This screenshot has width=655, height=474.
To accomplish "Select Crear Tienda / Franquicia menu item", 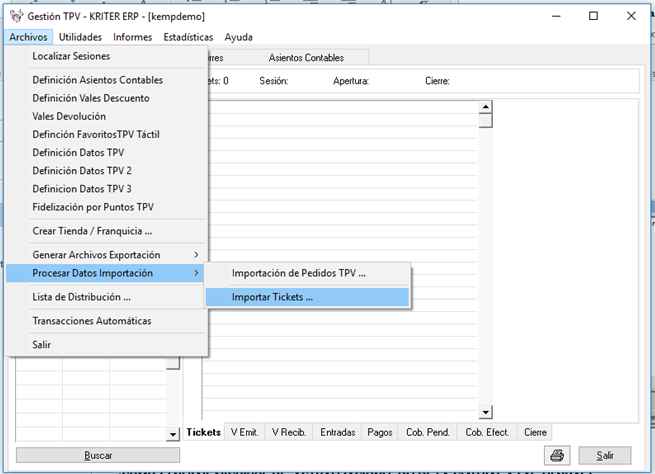I will tap(92, 231).
